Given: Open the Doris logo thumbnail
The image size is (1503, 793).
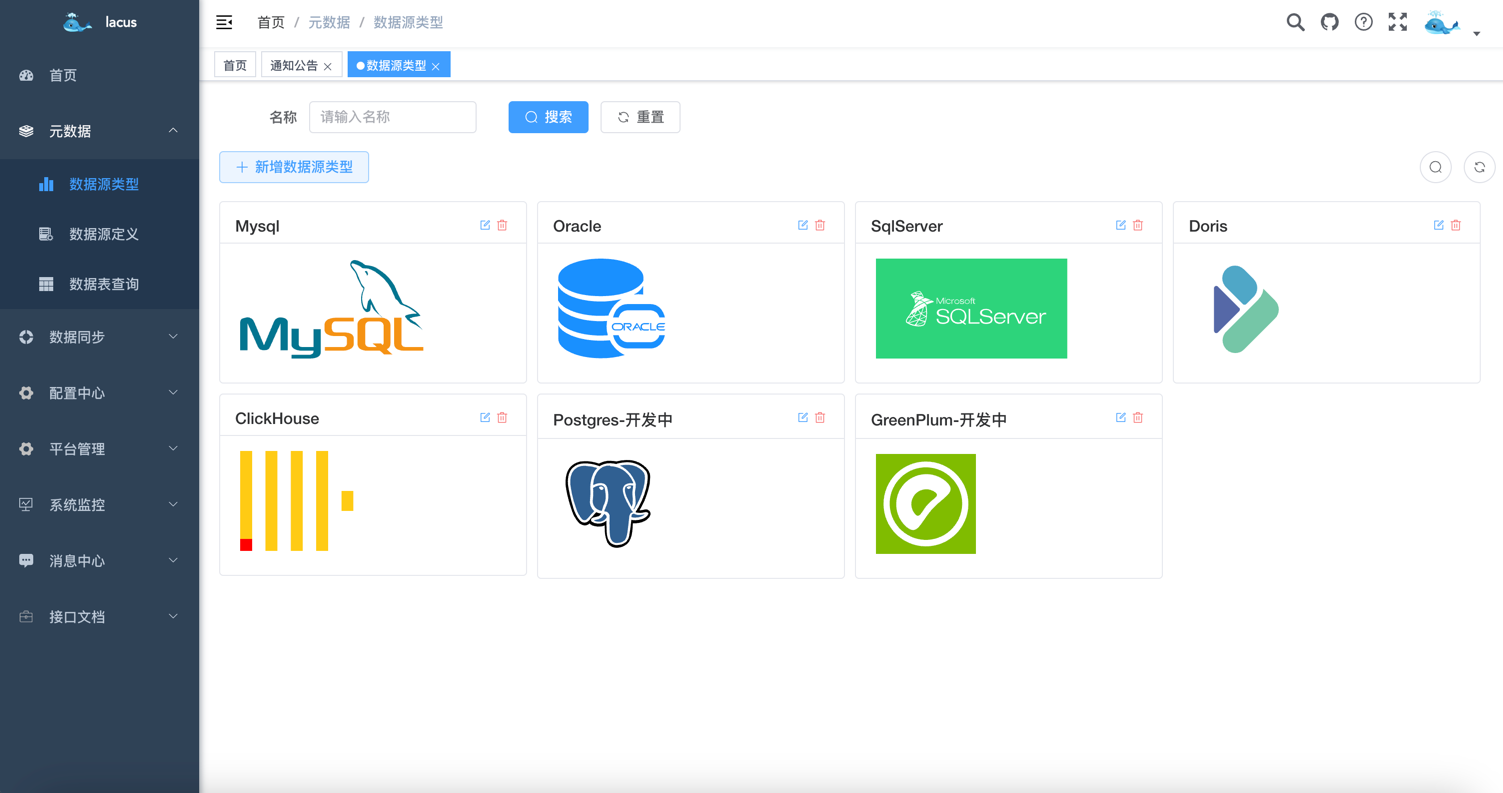Looking at the screenshot, I should click(x=1244, y=309).
